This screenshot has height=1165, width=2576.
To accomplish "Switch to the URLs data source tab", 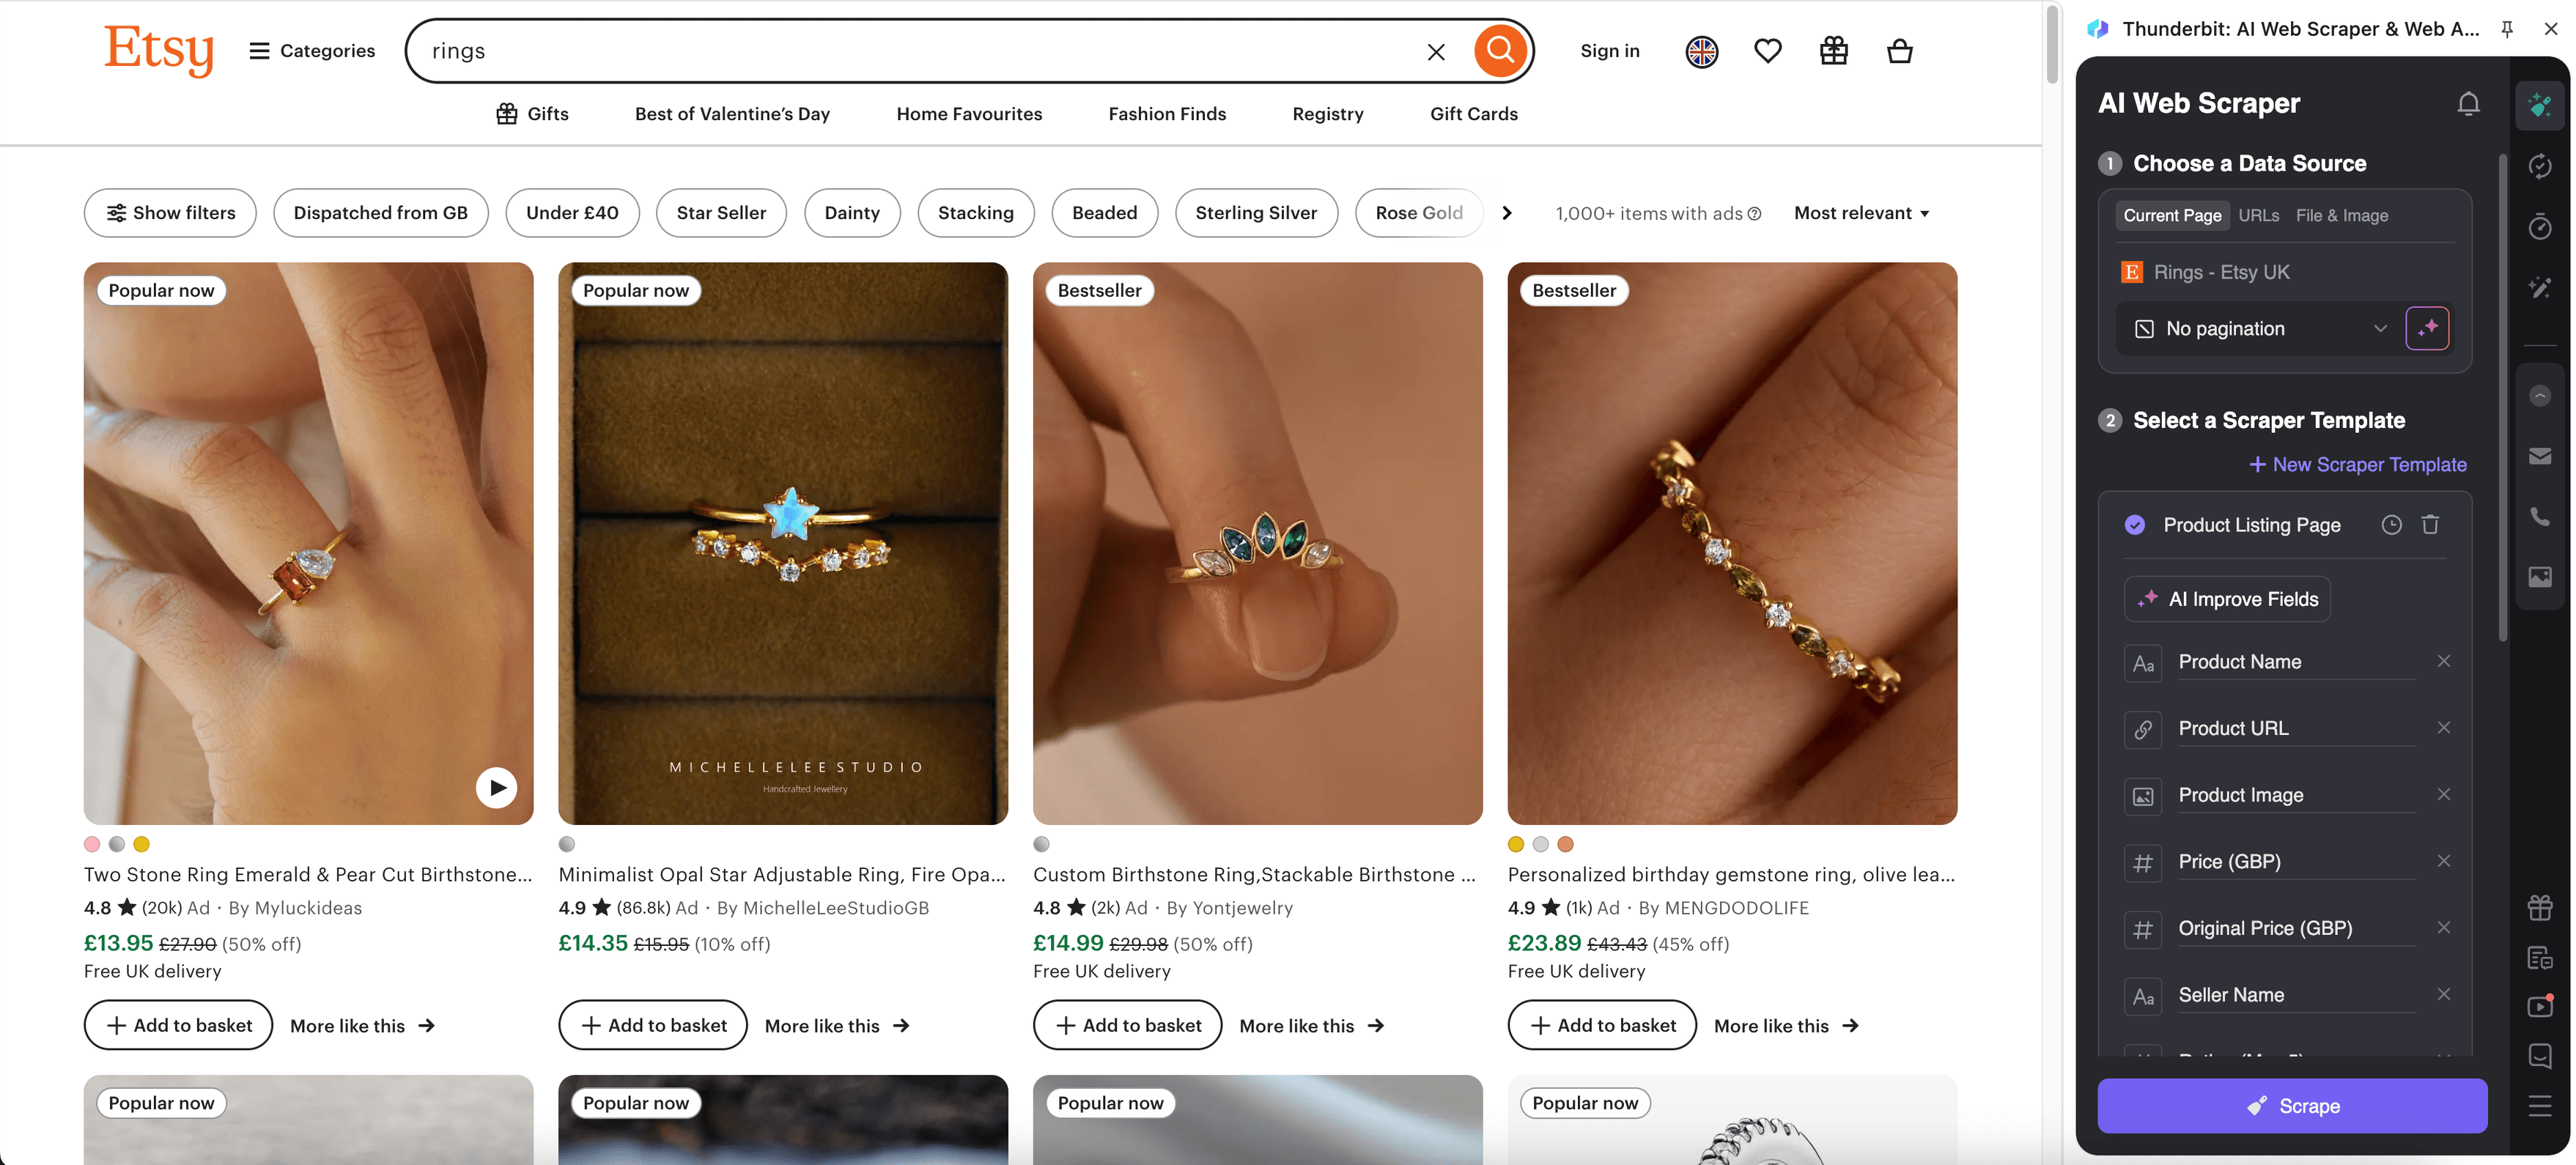I will tap(2260, 215).
